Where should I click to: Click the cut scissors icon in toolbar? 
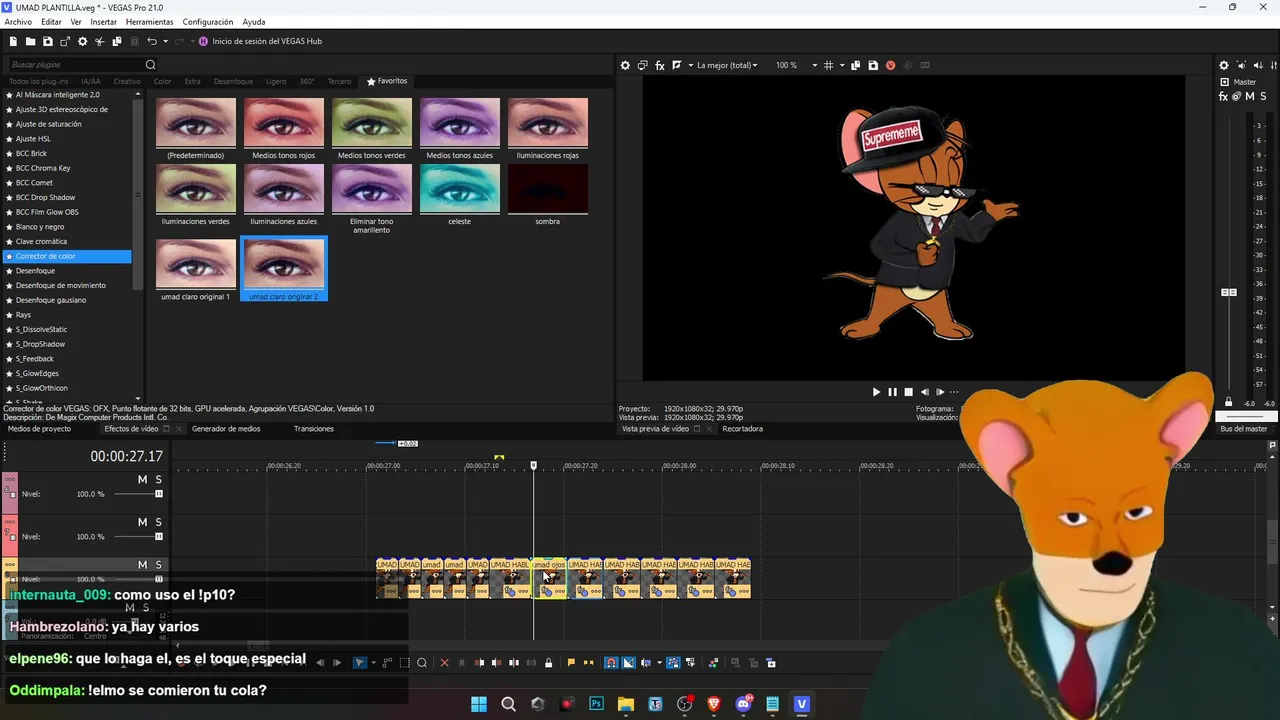click(100, 41)
